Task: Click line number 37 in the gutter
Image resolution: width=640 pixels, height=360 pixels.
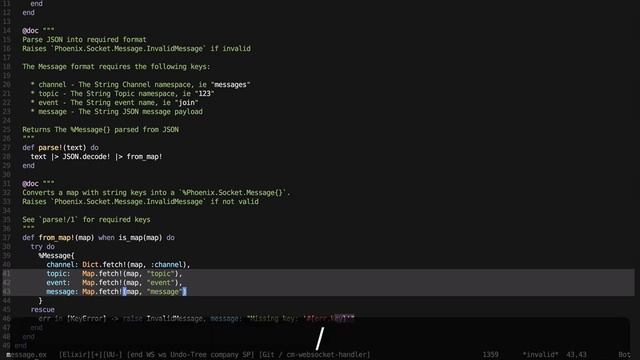Action: point(7,238)
